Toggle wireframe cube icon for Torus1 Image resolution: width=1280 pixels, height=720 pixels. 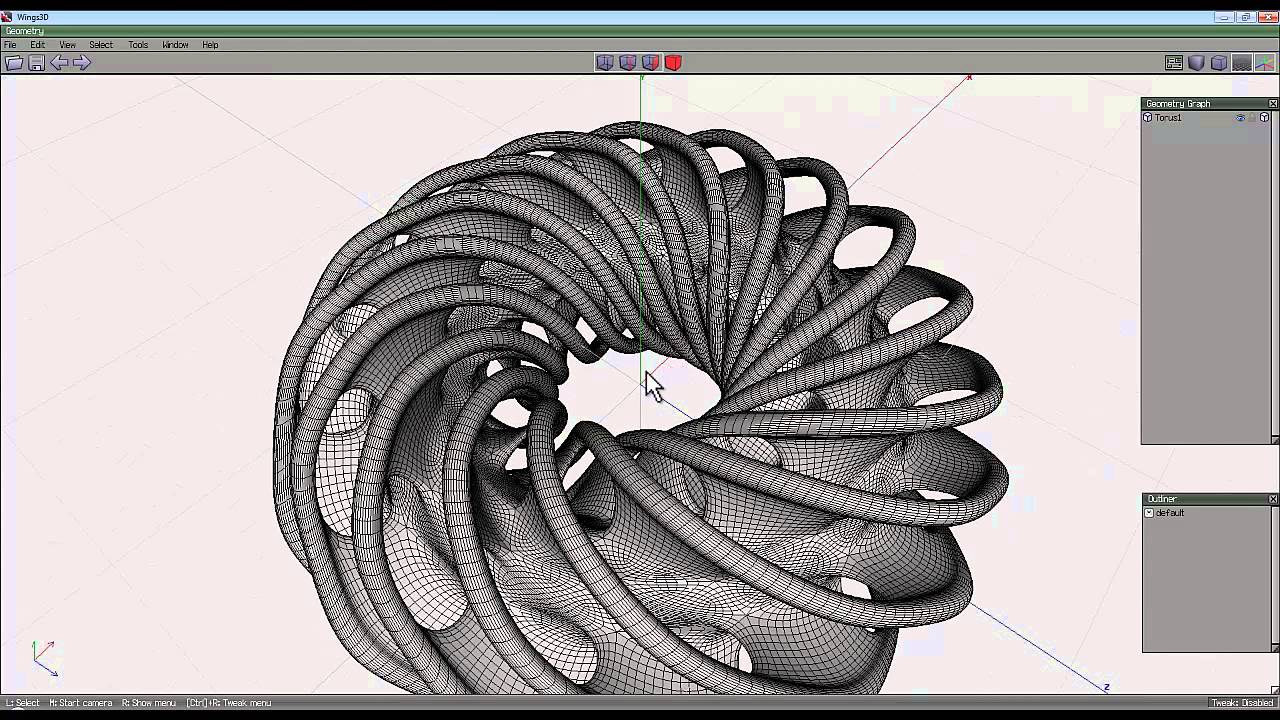(1264, 118)
